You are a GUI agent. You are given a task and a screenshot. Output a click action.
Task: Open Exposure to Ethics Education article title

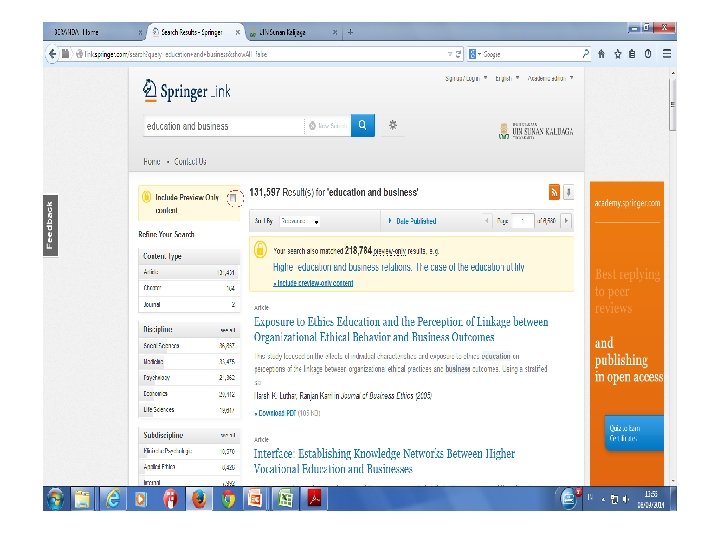tap(401, 329)
